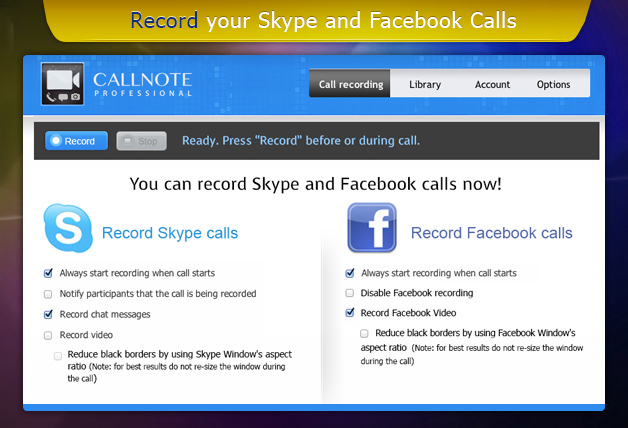Viewport: 628px width, 428px height.
Task: Click the grayed Stop button
Action: click(141, 141)
